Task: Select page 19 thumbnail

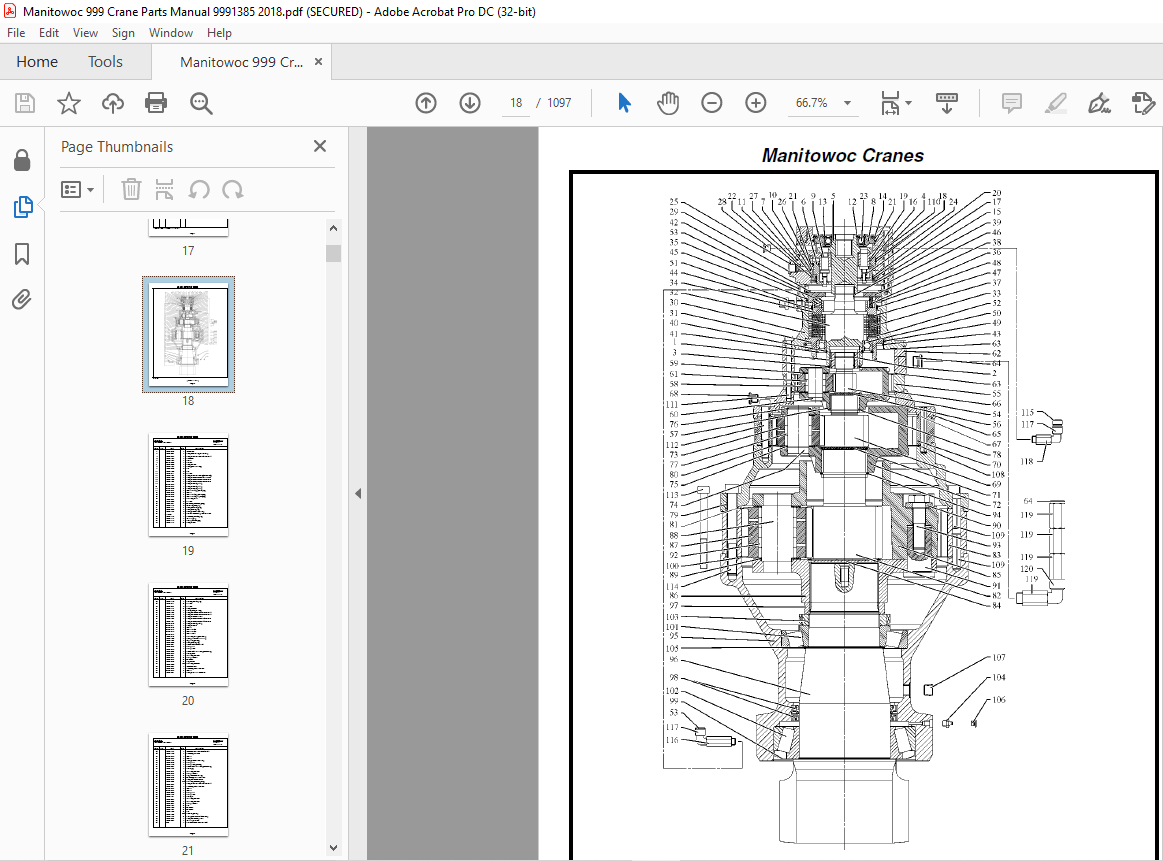Action: [x=188, y=485]
